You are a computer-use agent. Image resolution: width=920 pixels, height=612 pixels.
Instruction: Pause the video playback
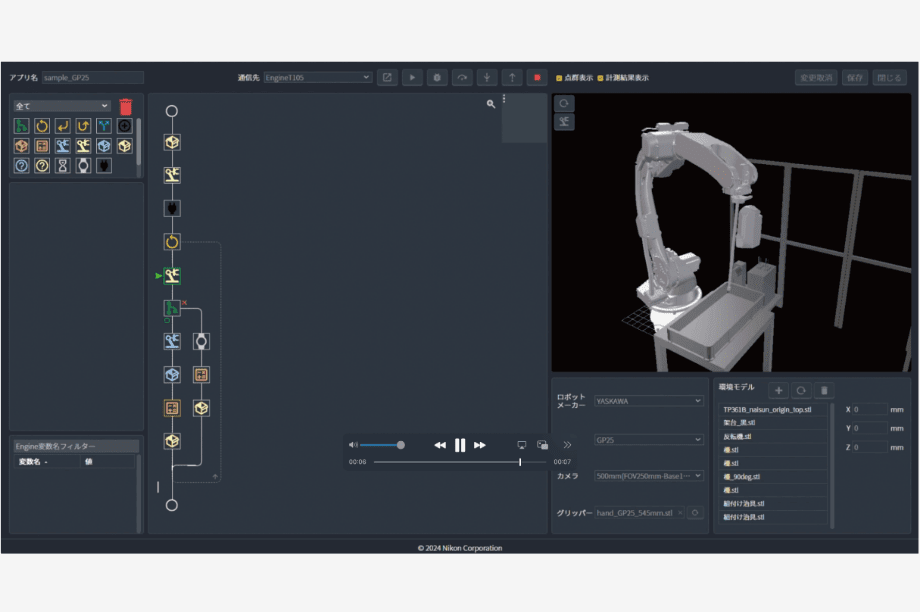(x=460, y=445)
